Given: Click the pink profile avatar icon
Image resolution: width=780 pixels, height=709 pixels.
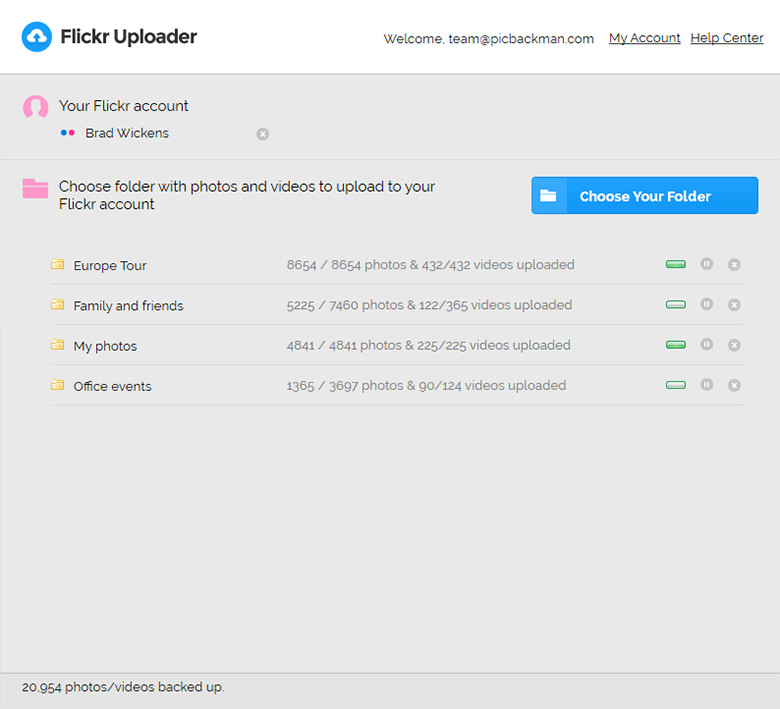Looking at the screenshot, I should pyautogui.click(x=35, y=107).
